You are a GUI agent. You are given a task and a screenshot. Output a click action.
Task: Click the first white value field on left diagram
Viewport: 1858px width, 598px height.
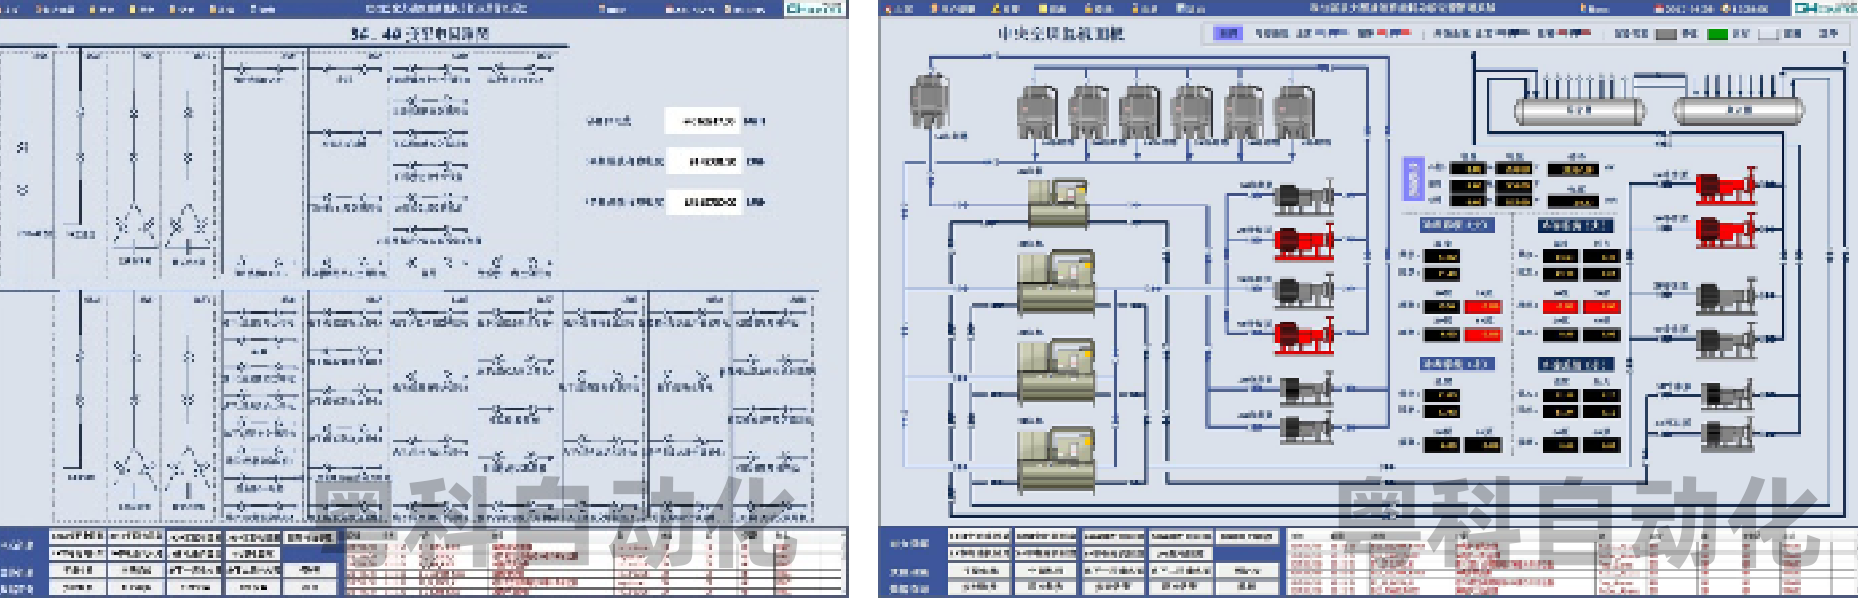coord(703,121)
